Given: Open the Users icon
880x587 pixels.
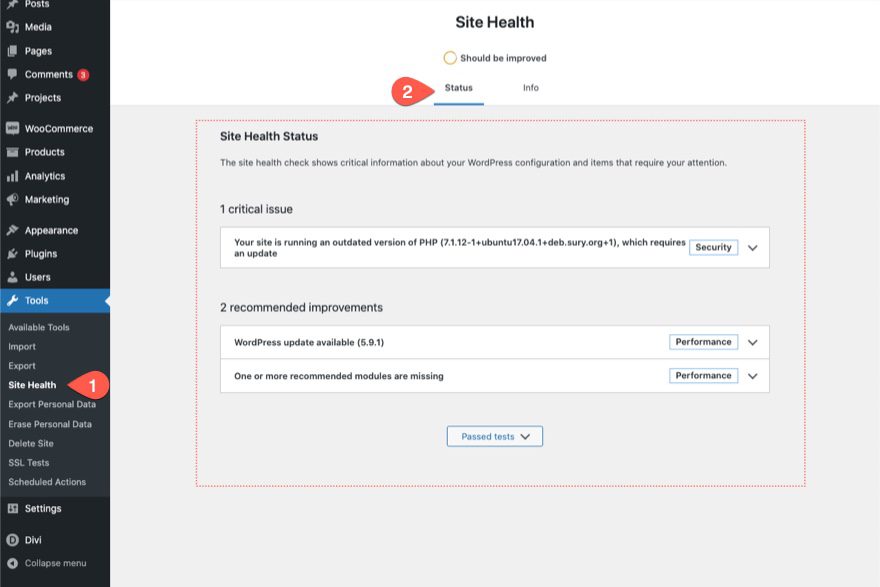Looking at the screenshot, I should point(13,277).
